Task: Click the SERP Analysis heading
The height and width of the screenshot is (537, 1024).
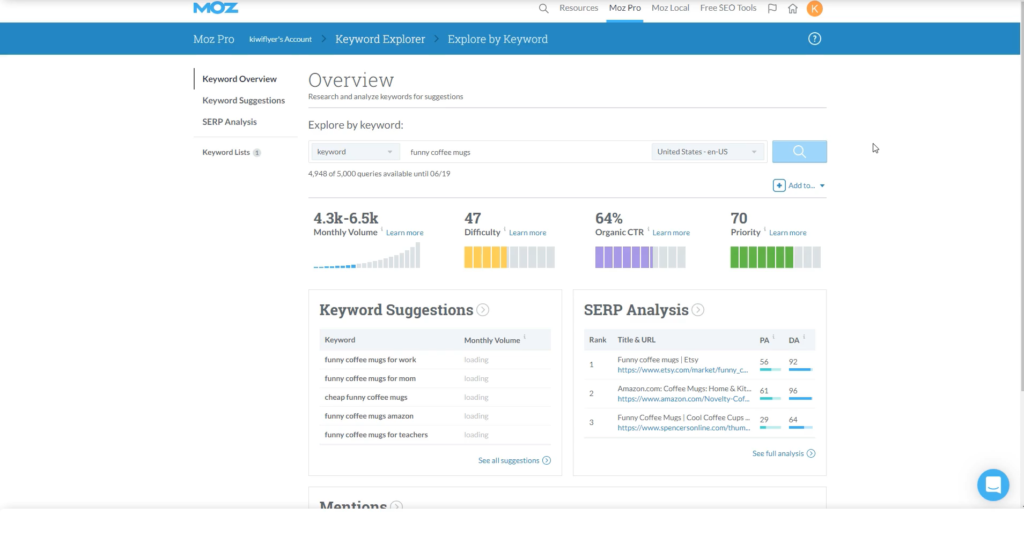Action: [x=636, y=310]
